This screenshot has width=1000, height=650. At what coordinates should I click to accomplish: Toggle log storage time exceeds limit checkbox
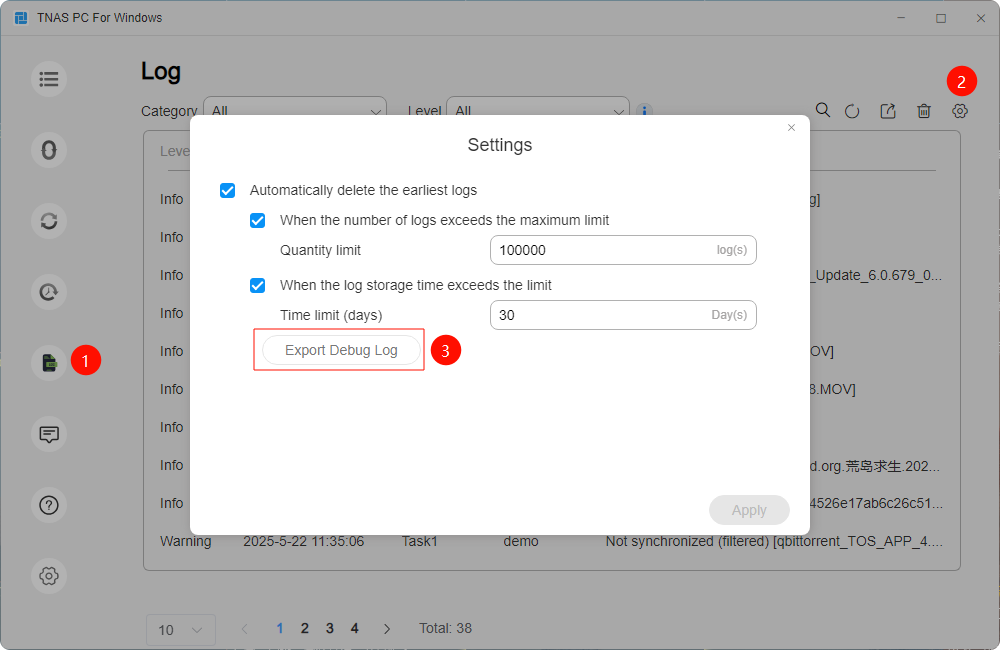(x=257, y=285)
